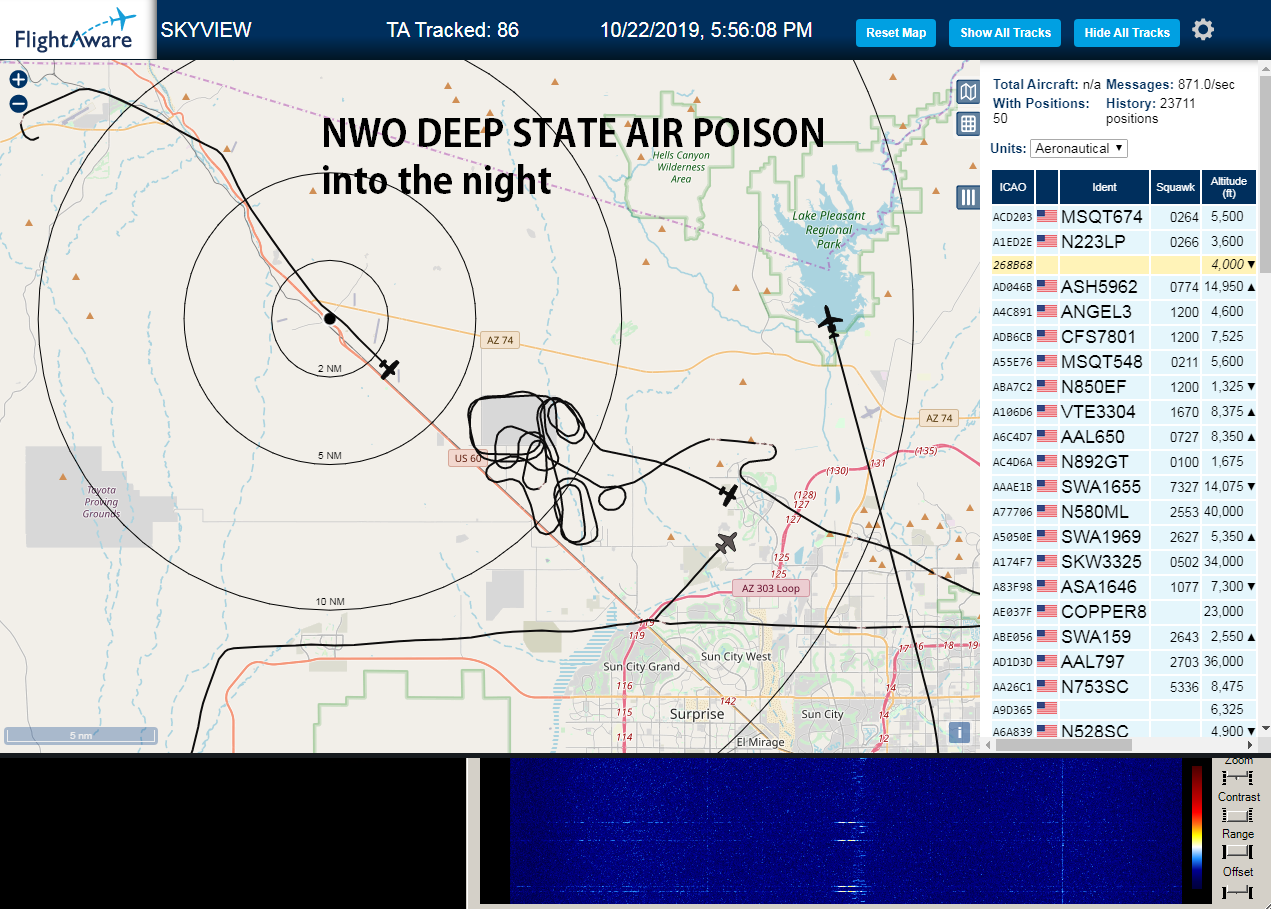Click the map info 'i' button
This screenshot has width=1271, height=909.
pos(960,732)
